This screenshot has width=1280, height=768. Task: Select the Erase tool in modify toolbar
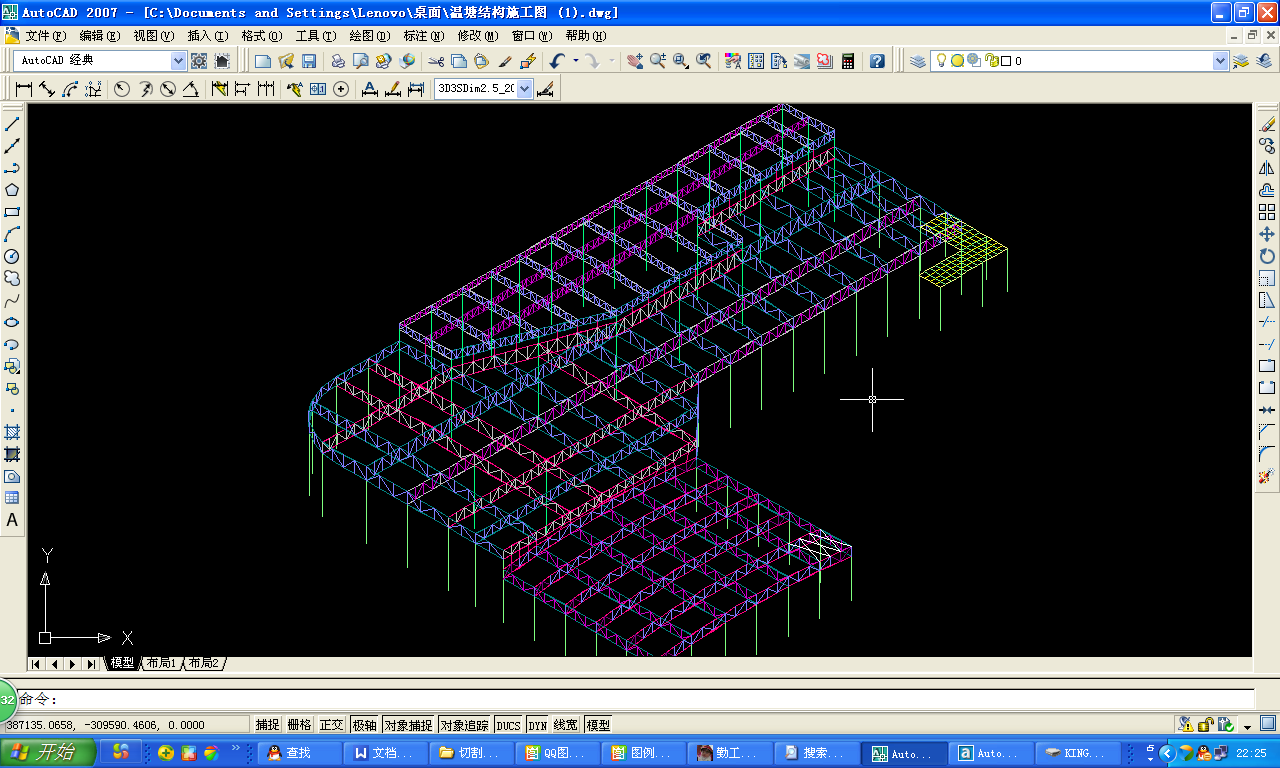pyautogui.click(x=1267, y=124)
